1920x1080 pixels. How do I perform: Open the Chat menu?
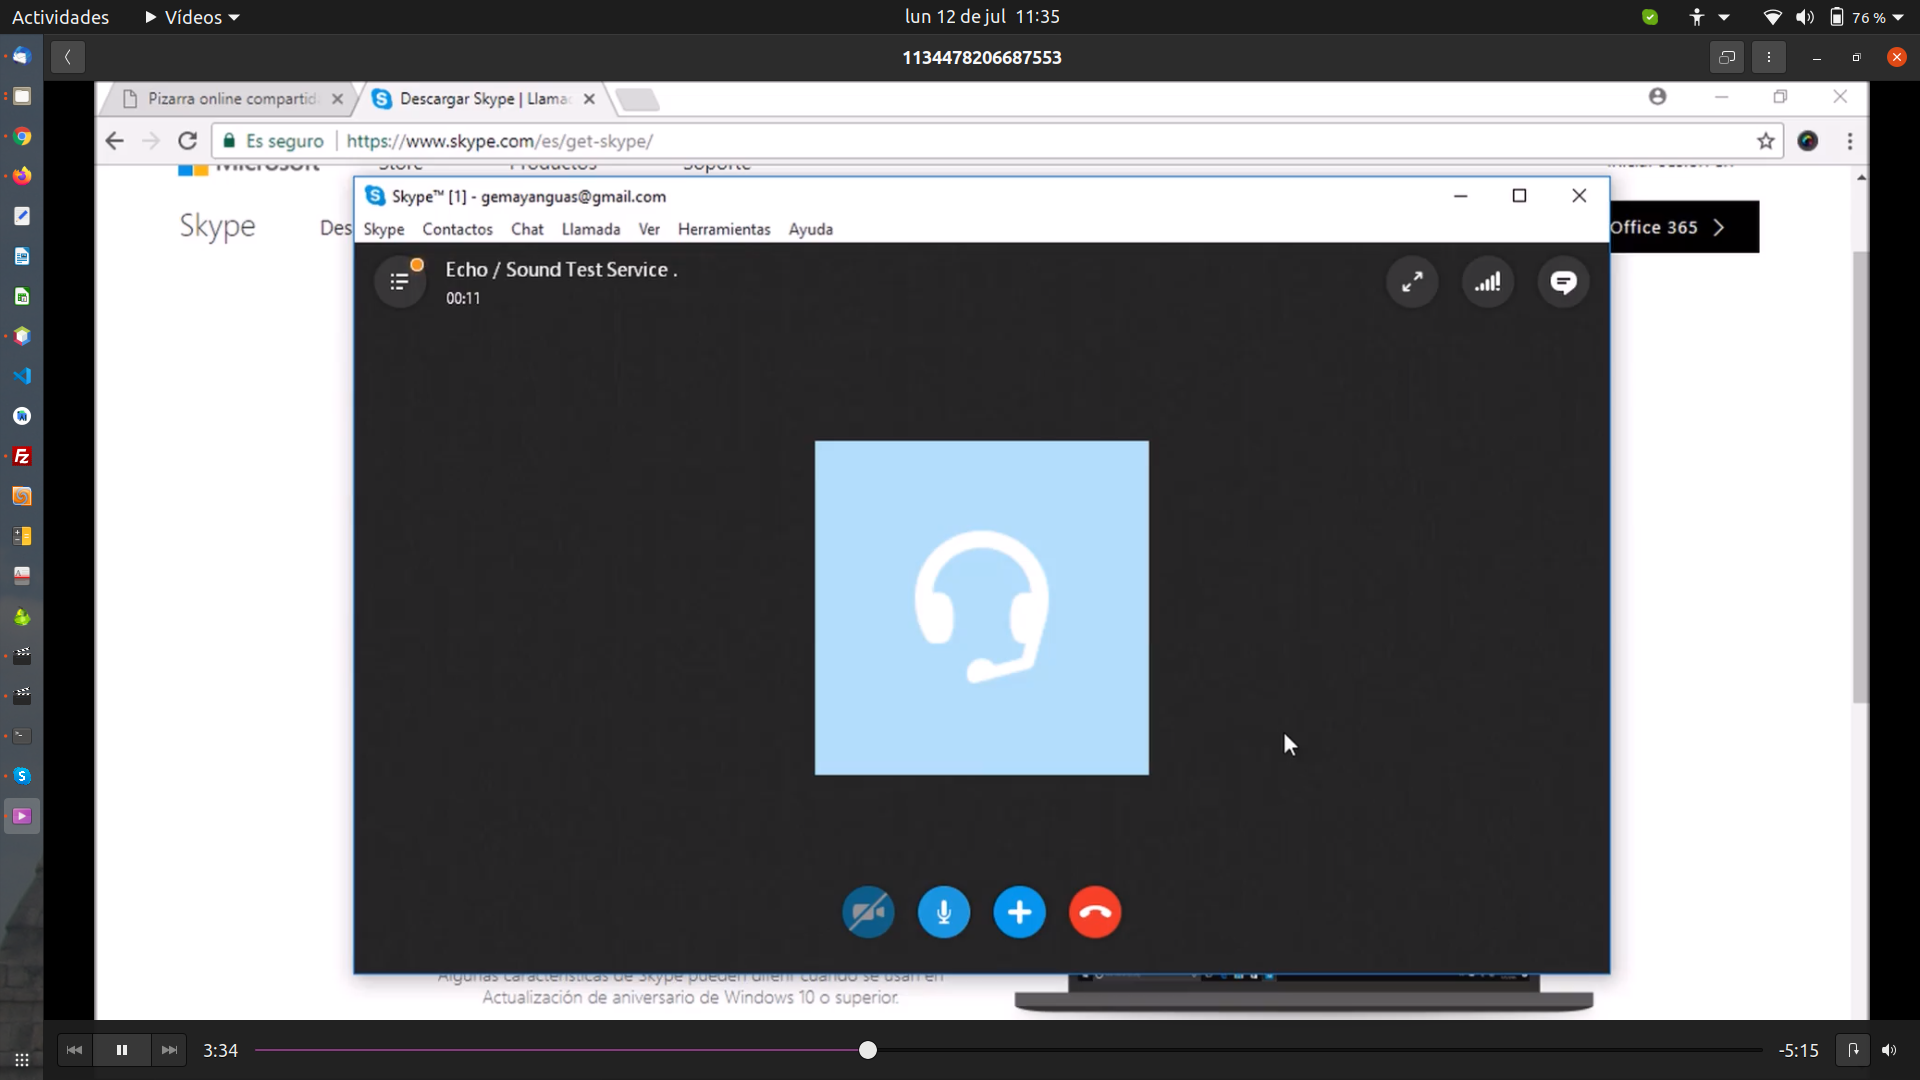point(527,229)
